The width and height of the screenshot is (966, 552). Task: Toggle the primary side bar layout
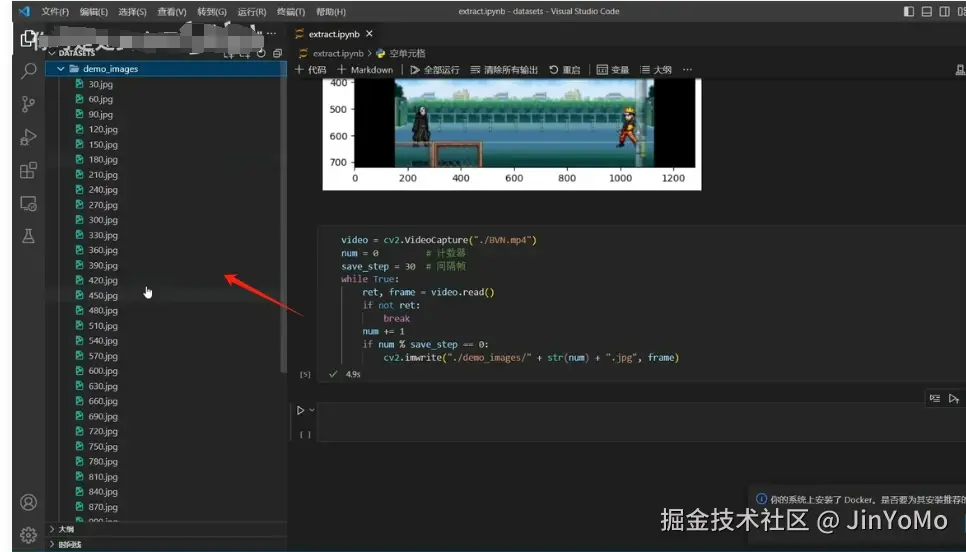point(909,11)
